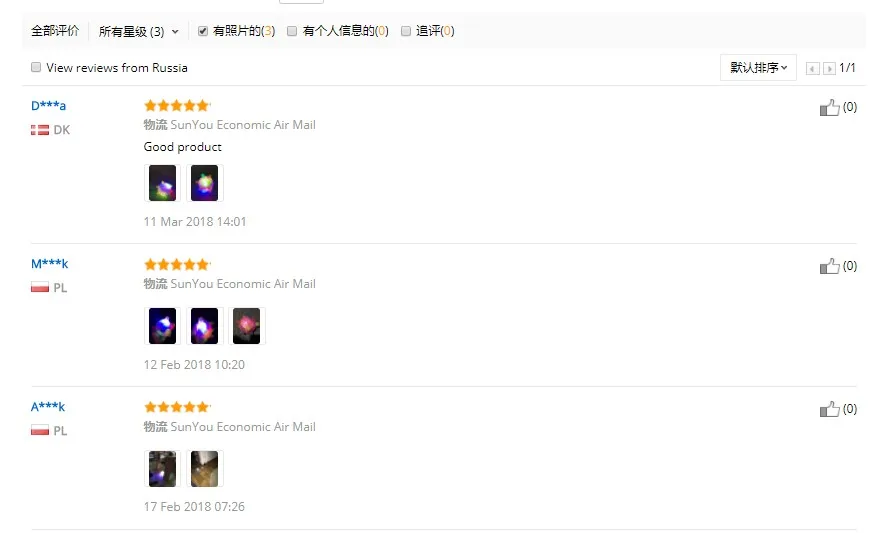Image resolution: width=879 pixels, height=533 pixels.
Task: Enable View reviews from Russia
Action: pyautogui.click(x=36, y=67)
